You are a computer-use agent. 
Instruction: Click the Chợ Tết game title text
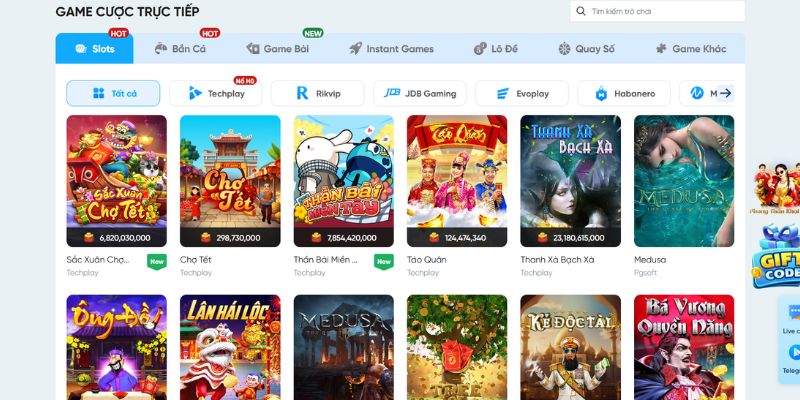click(x=195, y=260)
